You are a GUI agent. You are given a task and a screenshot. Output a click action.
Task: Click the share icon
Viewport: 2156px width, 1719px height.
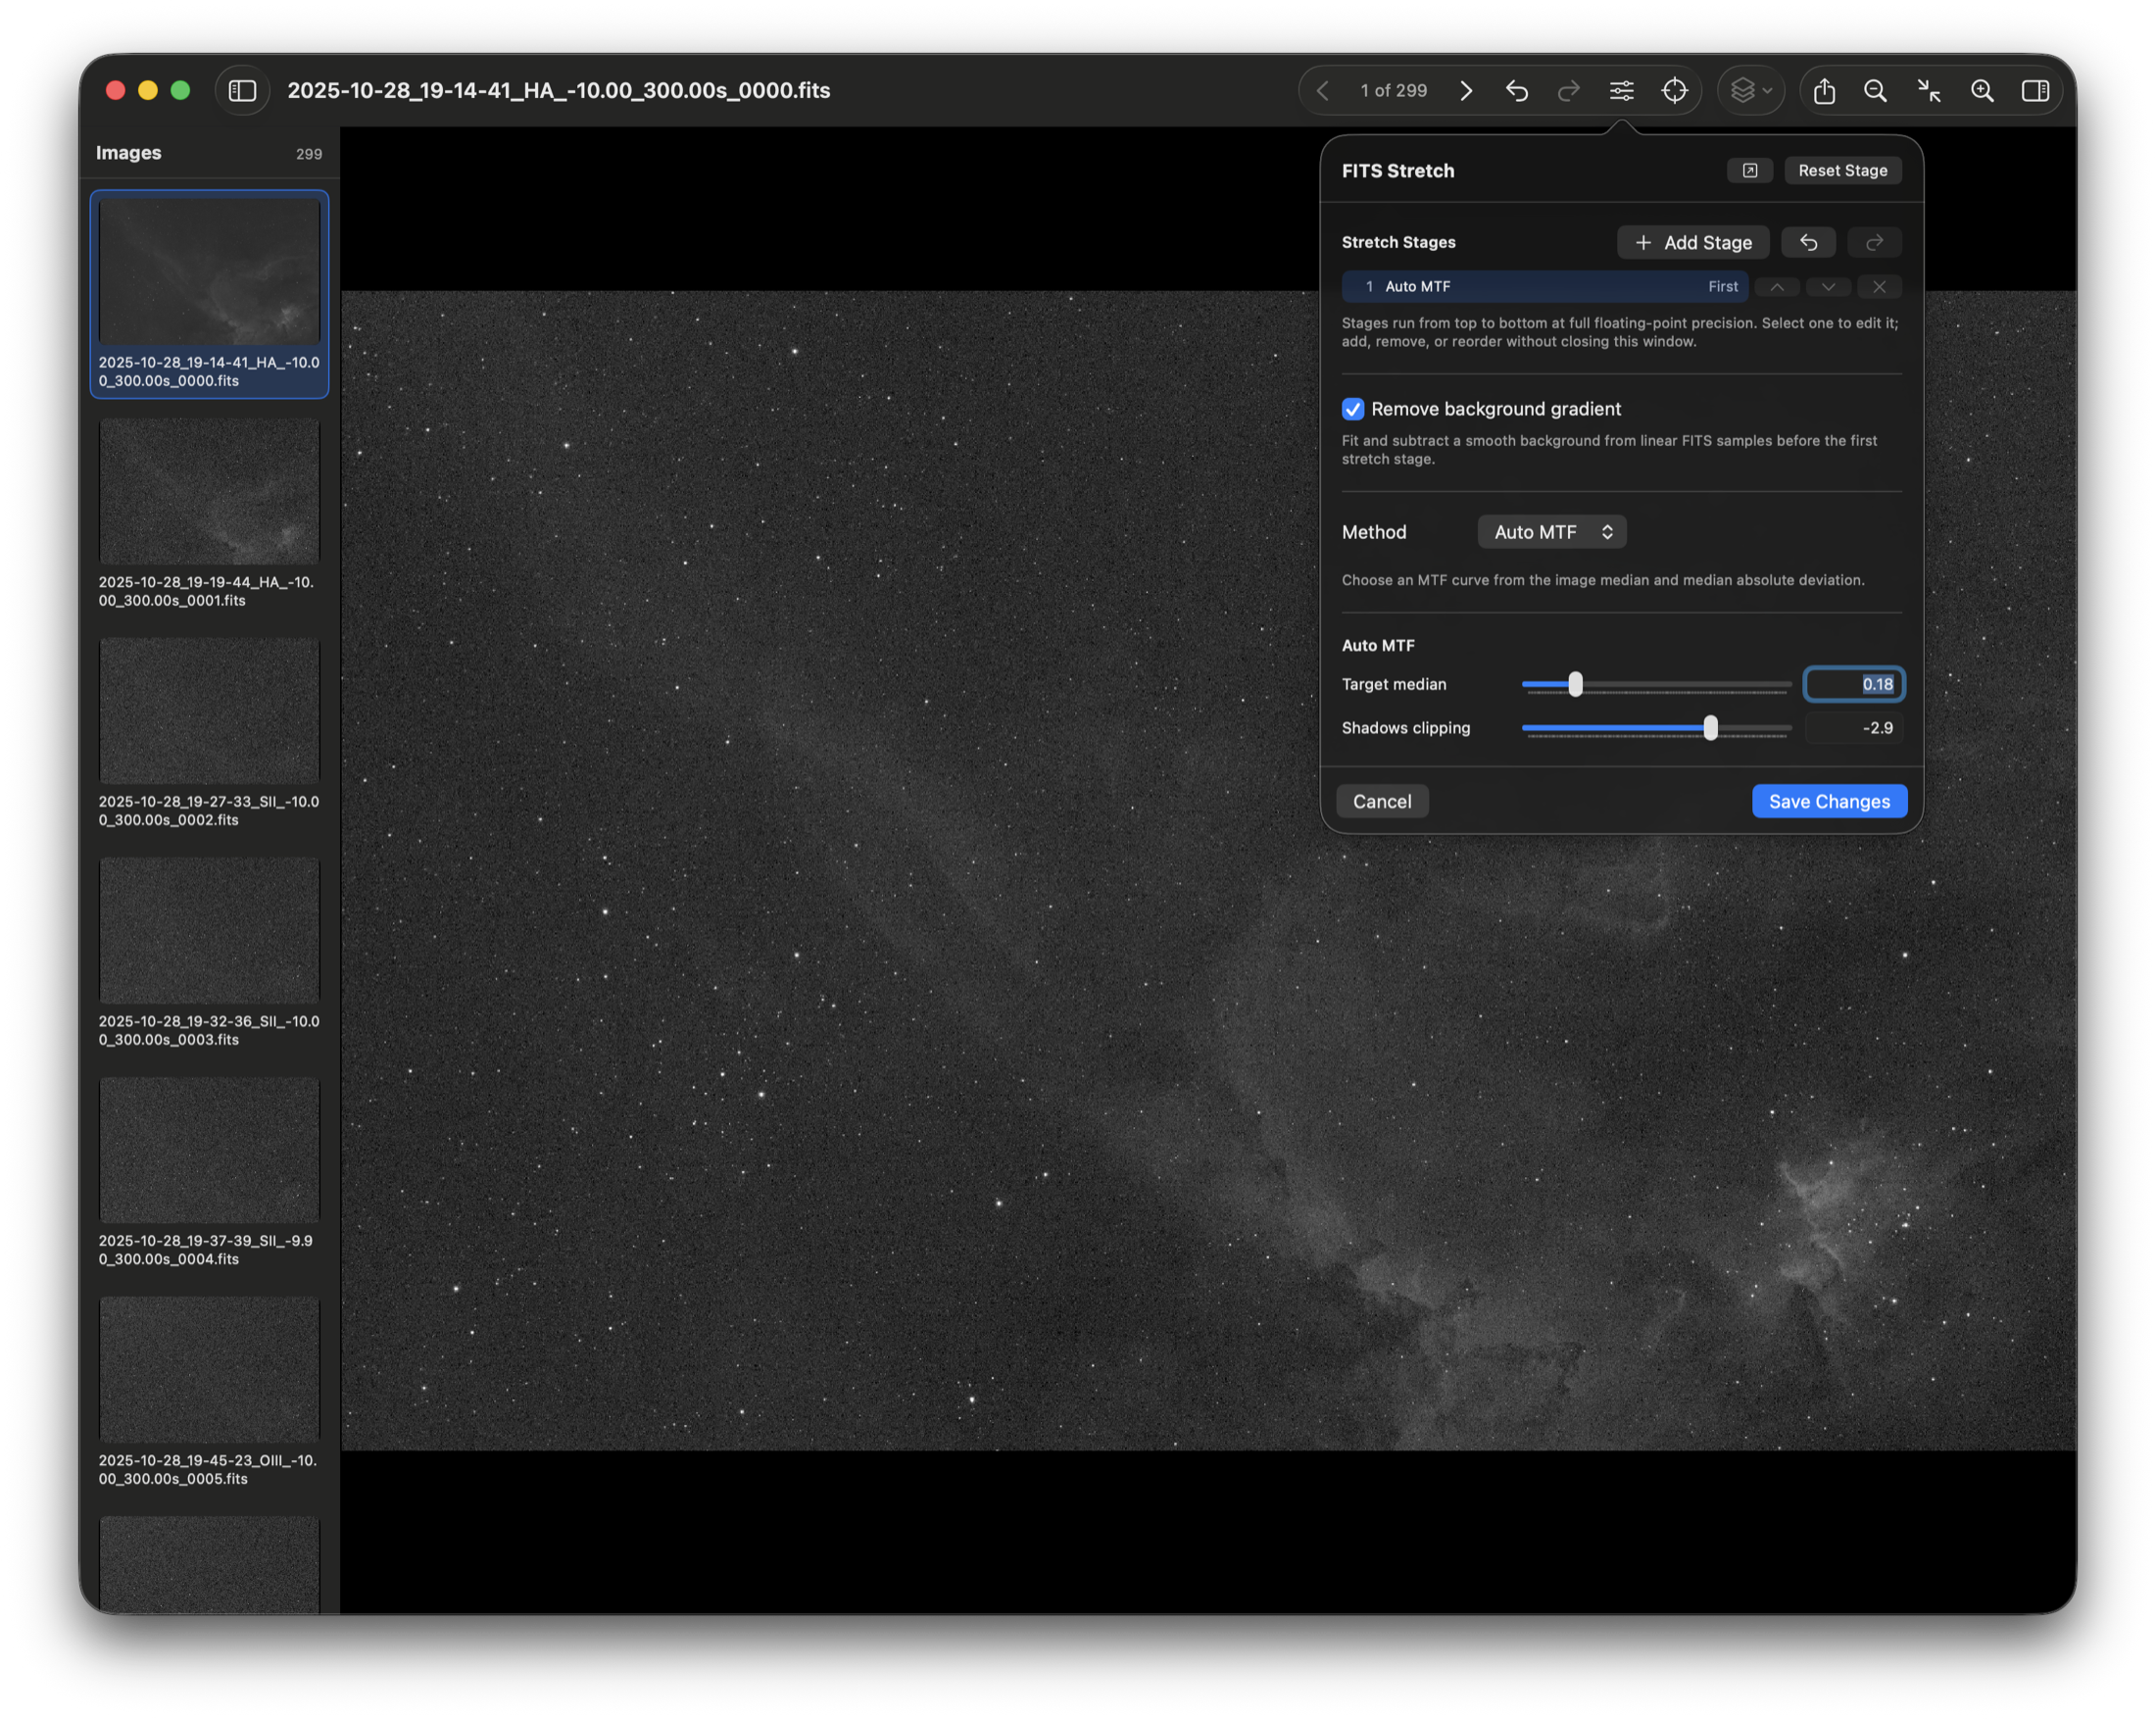[x=1824, y=91]
